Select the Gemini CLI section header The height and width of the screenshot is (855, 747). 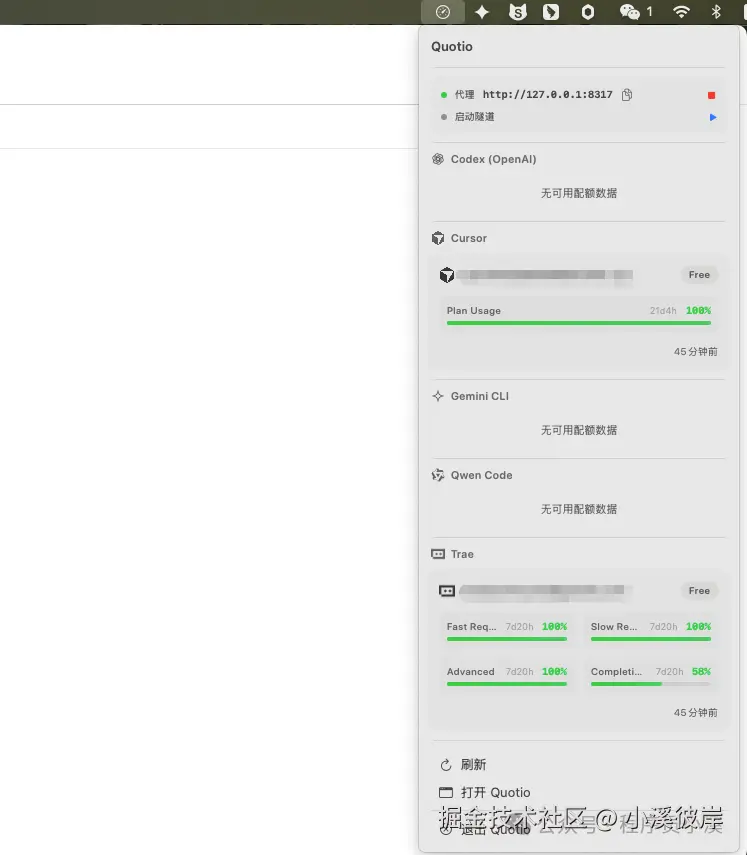coord(480,396)
